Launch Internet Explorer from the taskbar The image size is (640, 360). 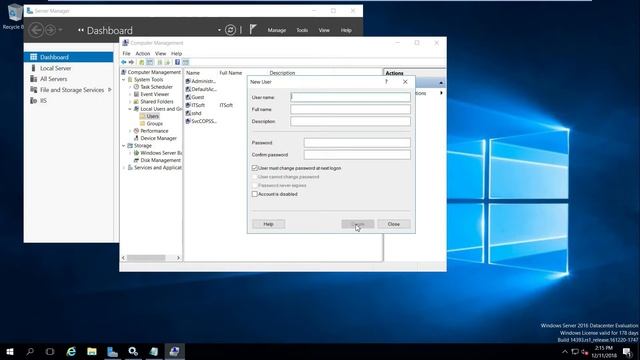coord(71,351)
